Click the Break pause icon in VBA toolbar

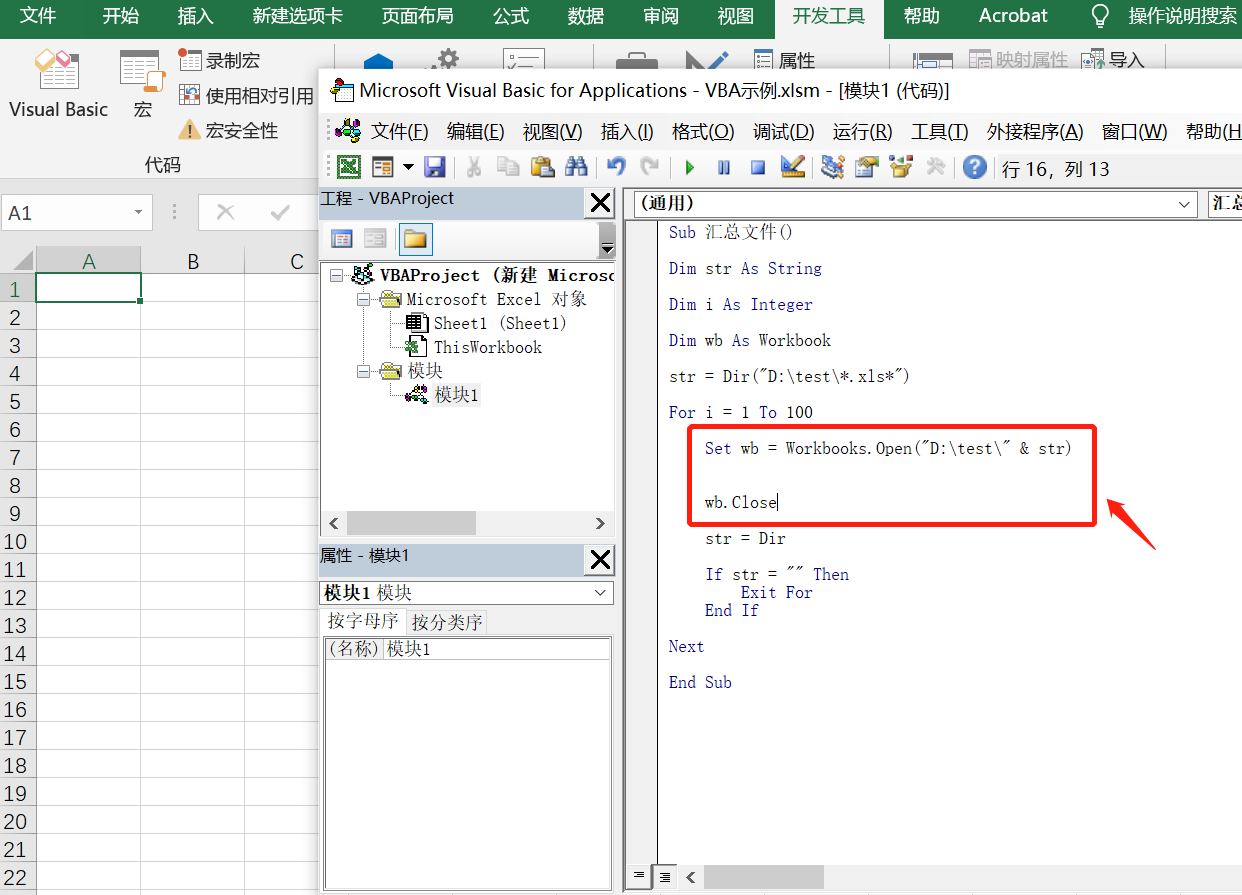click(x=724, y=168)
